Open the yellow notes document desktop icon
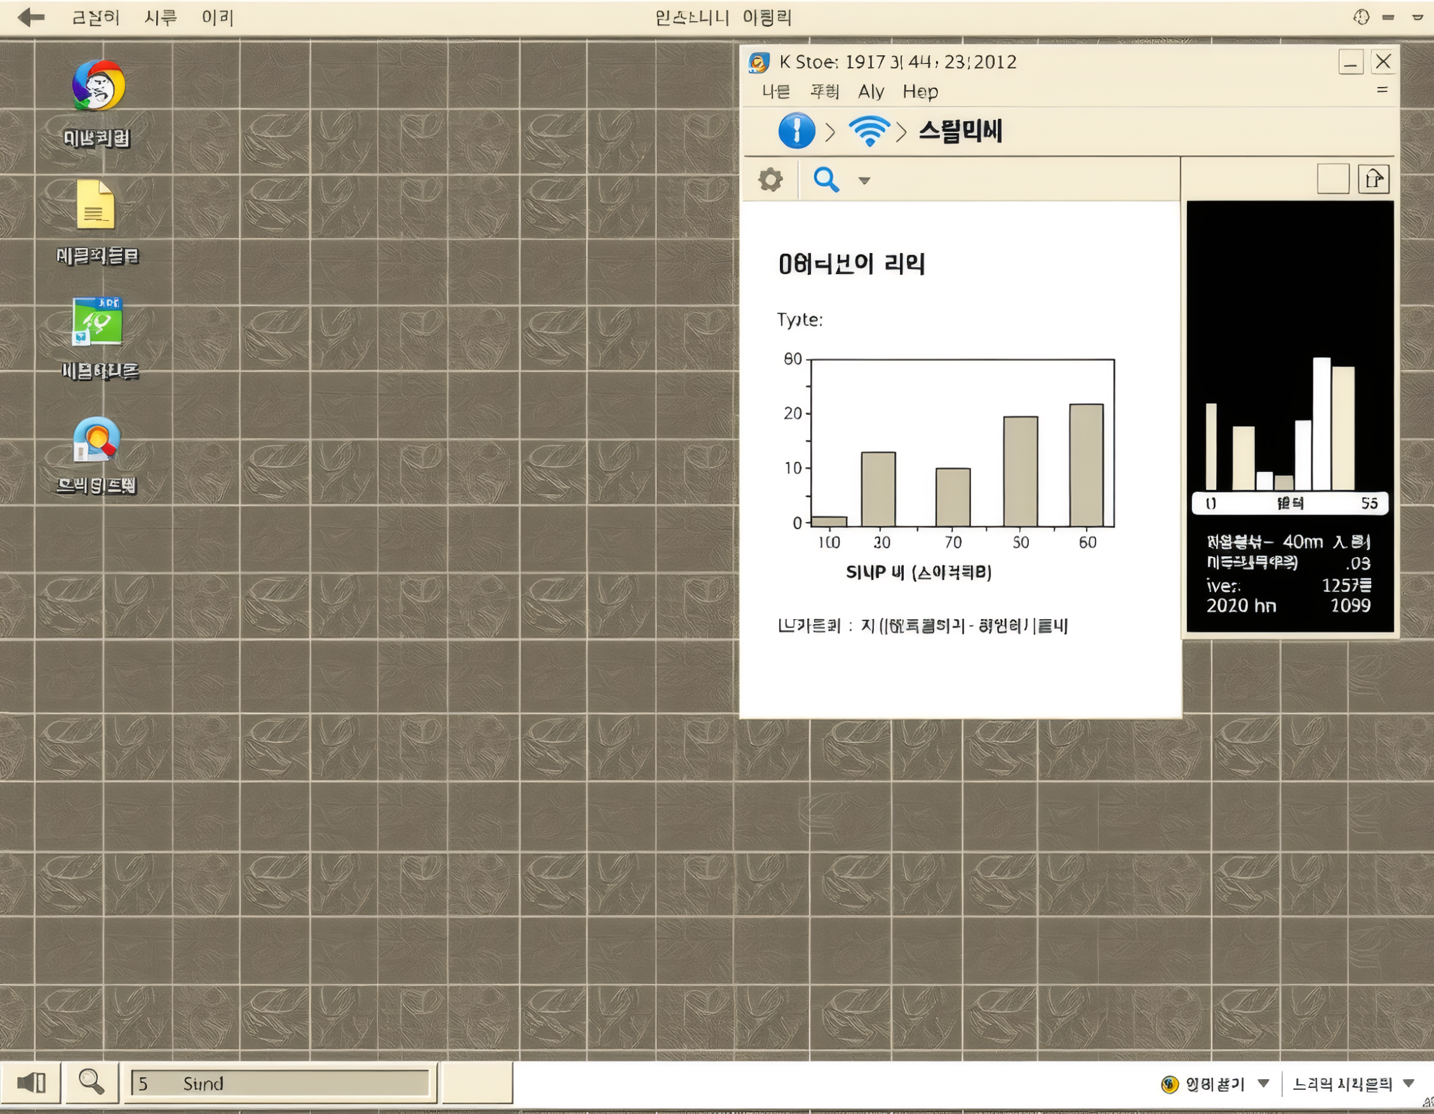The image size is (1434, 1114). tap(96, 205)
